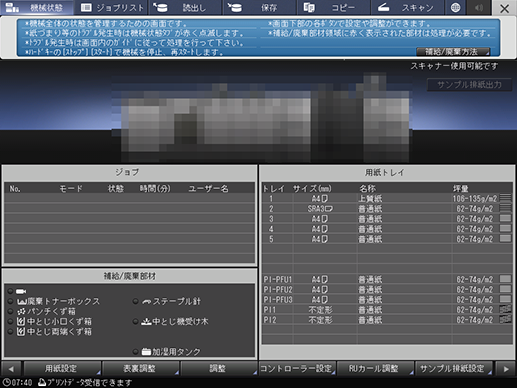Viewport: 517px width, 388px height.
Task: Click 中とじ両端くず箱 status indicator
Action: pyautogui.click(x=11, y=332)
